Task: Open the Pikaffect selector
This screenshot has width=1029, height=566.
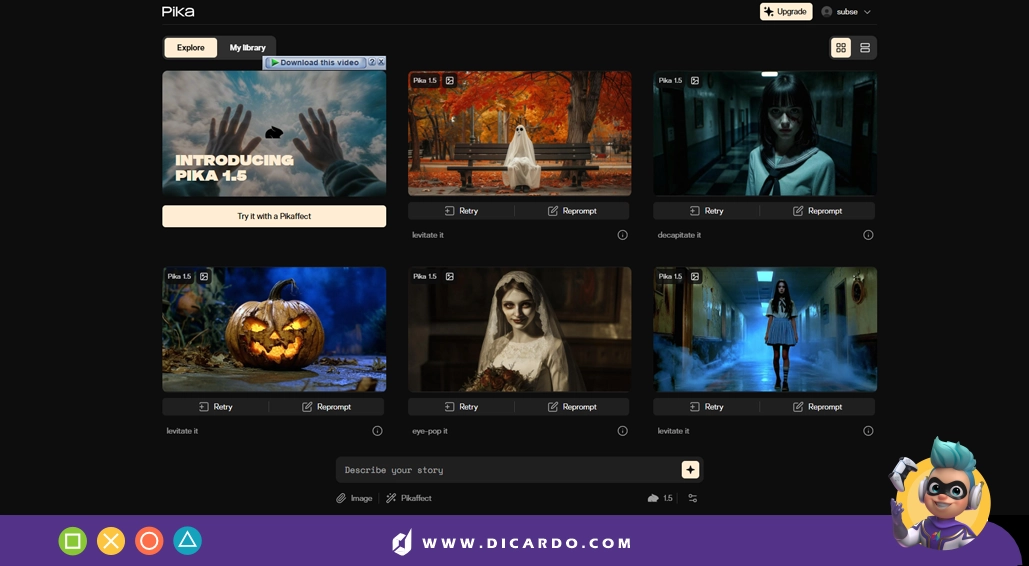Action: pos(409,498)
